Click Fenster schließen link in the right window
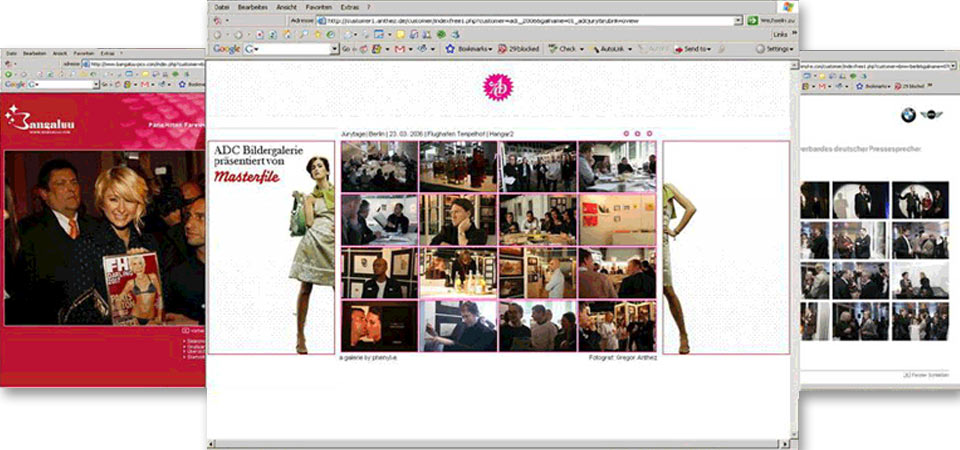The height and width of the screenshot is (450, 960). pyautogui.click(x=927, y=375)
